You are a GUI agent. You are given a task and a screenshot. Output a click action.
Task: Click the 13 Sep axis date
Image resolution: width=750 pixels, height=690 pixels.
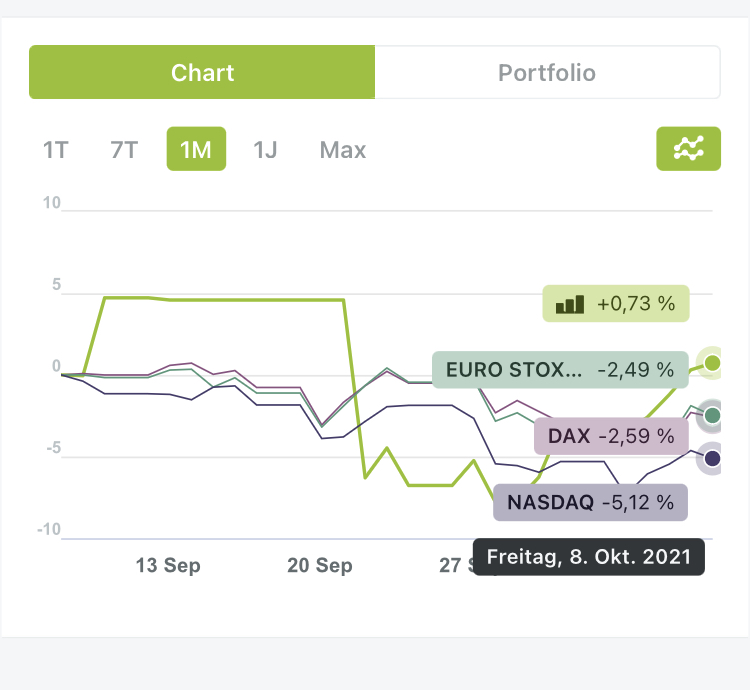point(168,565)
